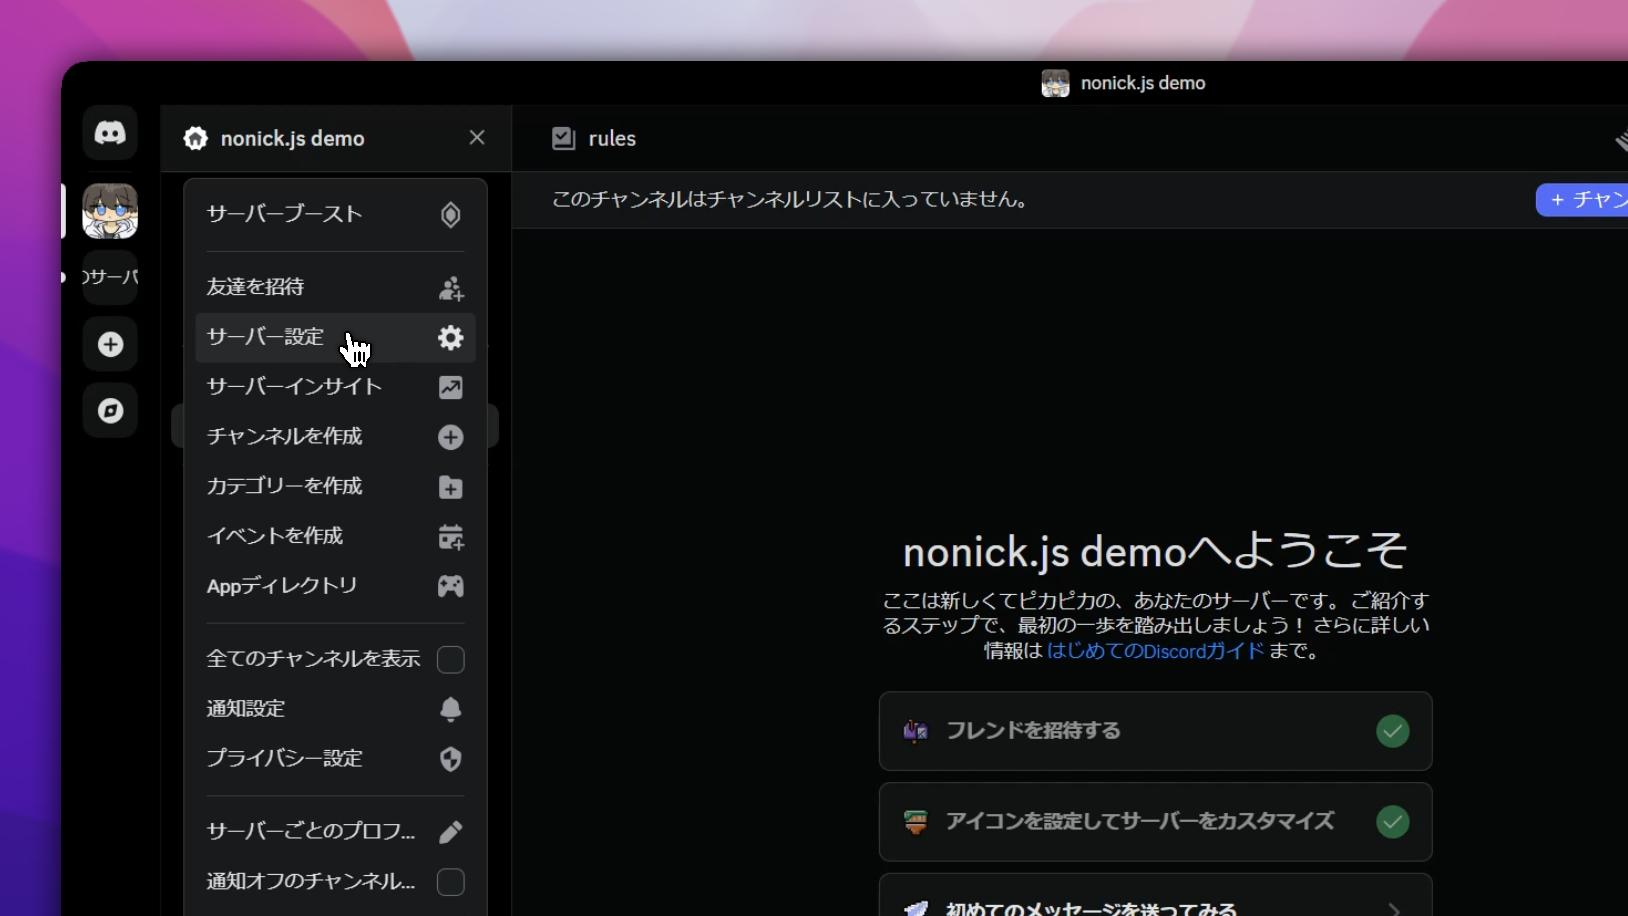Open サーバーごとのプロフ... menu item
The height and width of the screenshot is (916, 1628).
(335, 831)
